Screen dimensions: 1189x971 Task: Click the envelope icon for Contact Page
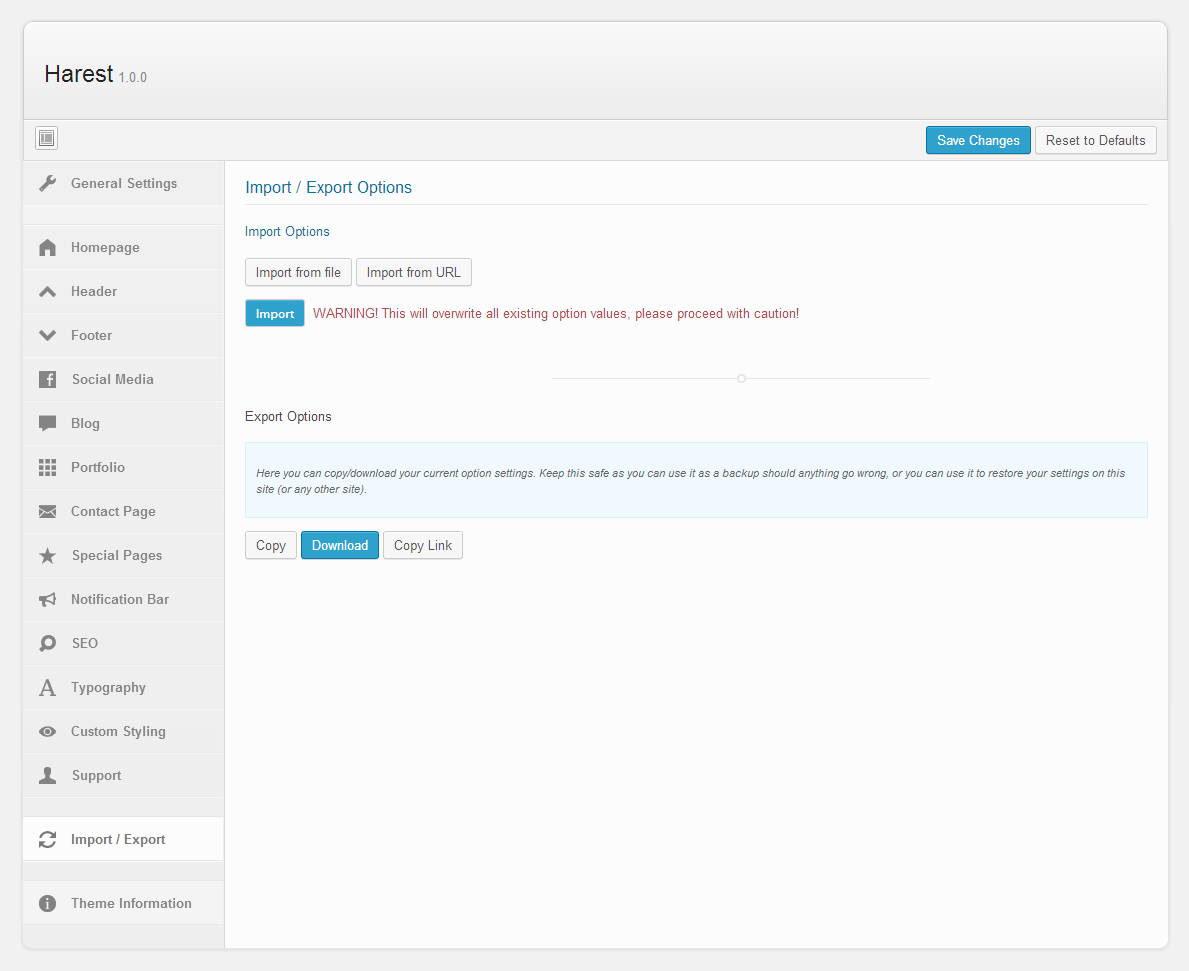(47, 512)
